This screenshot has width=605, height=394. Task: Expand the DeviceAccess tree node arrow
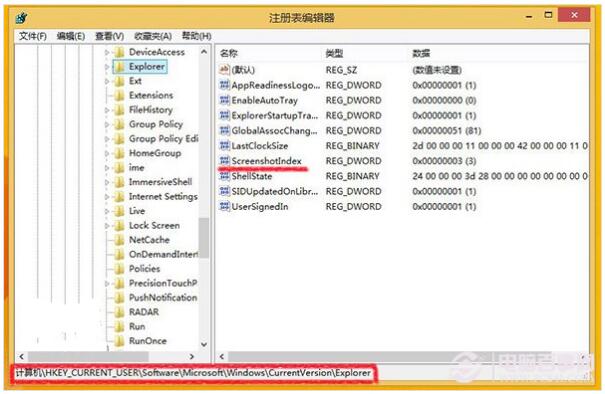(x=107, y=52)
